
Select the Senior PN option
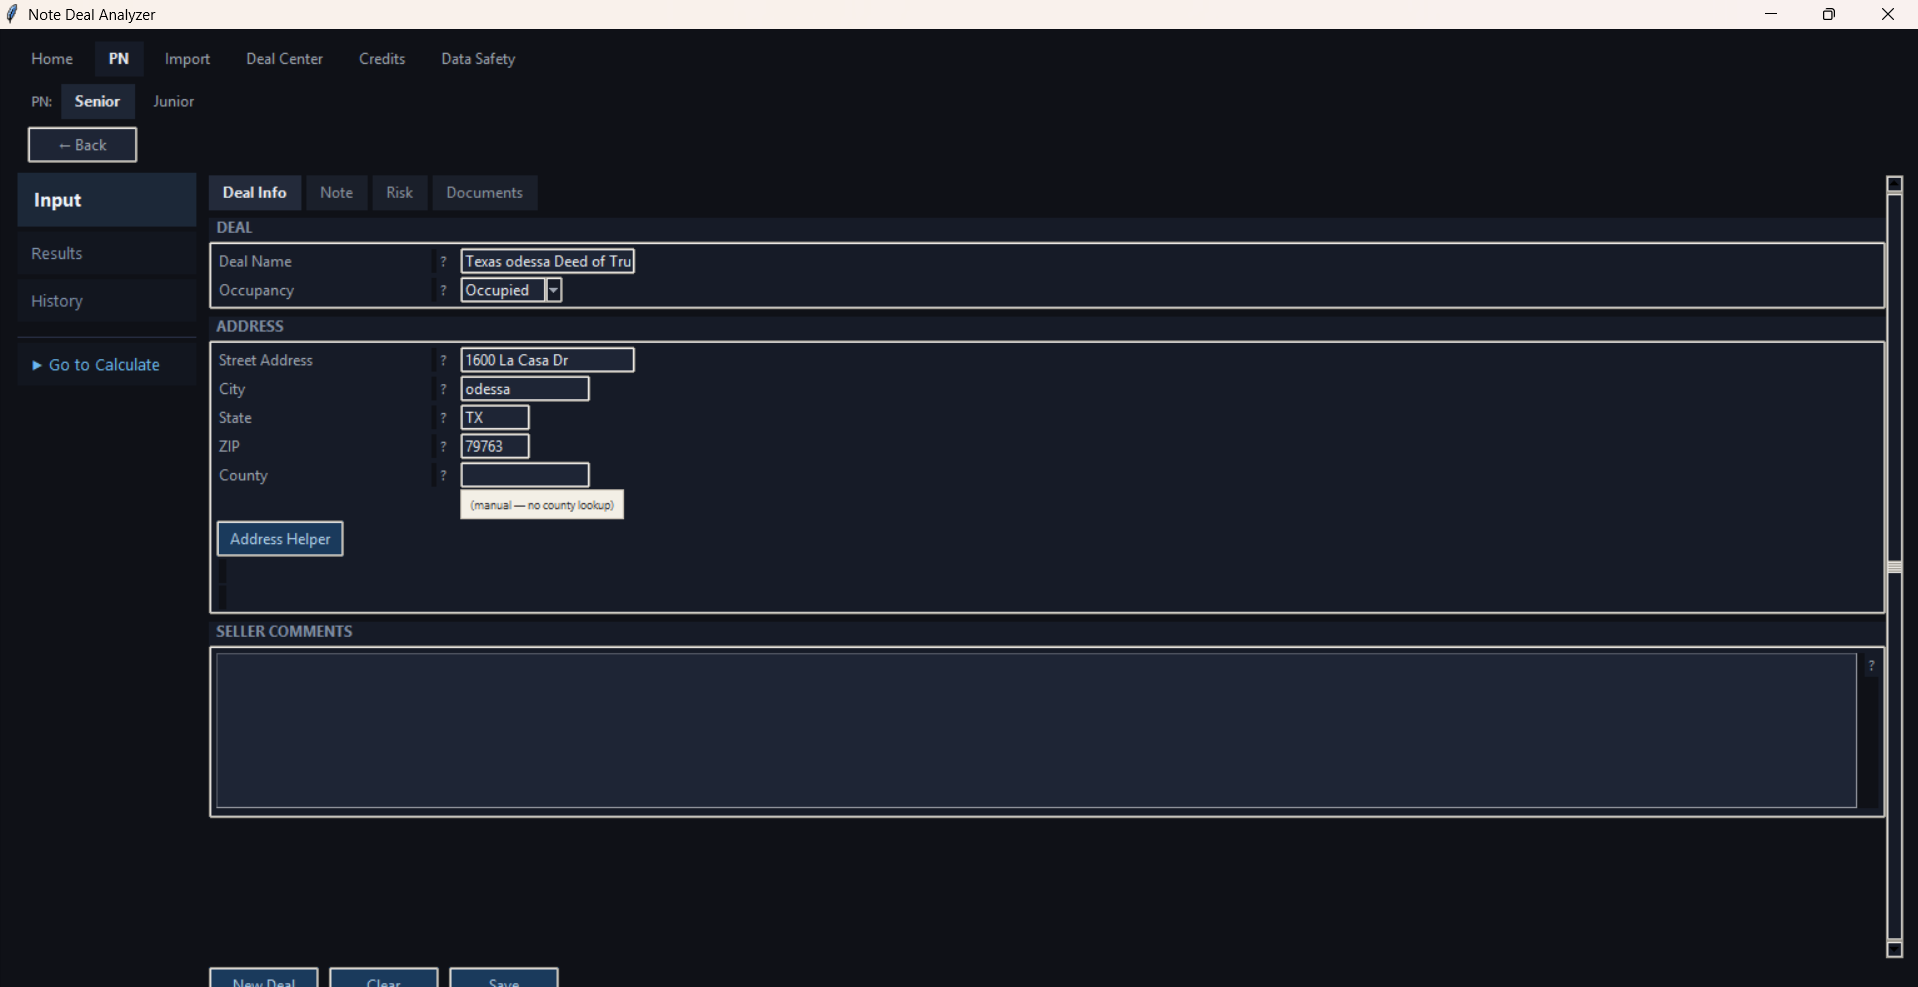(x=98, y=102)
